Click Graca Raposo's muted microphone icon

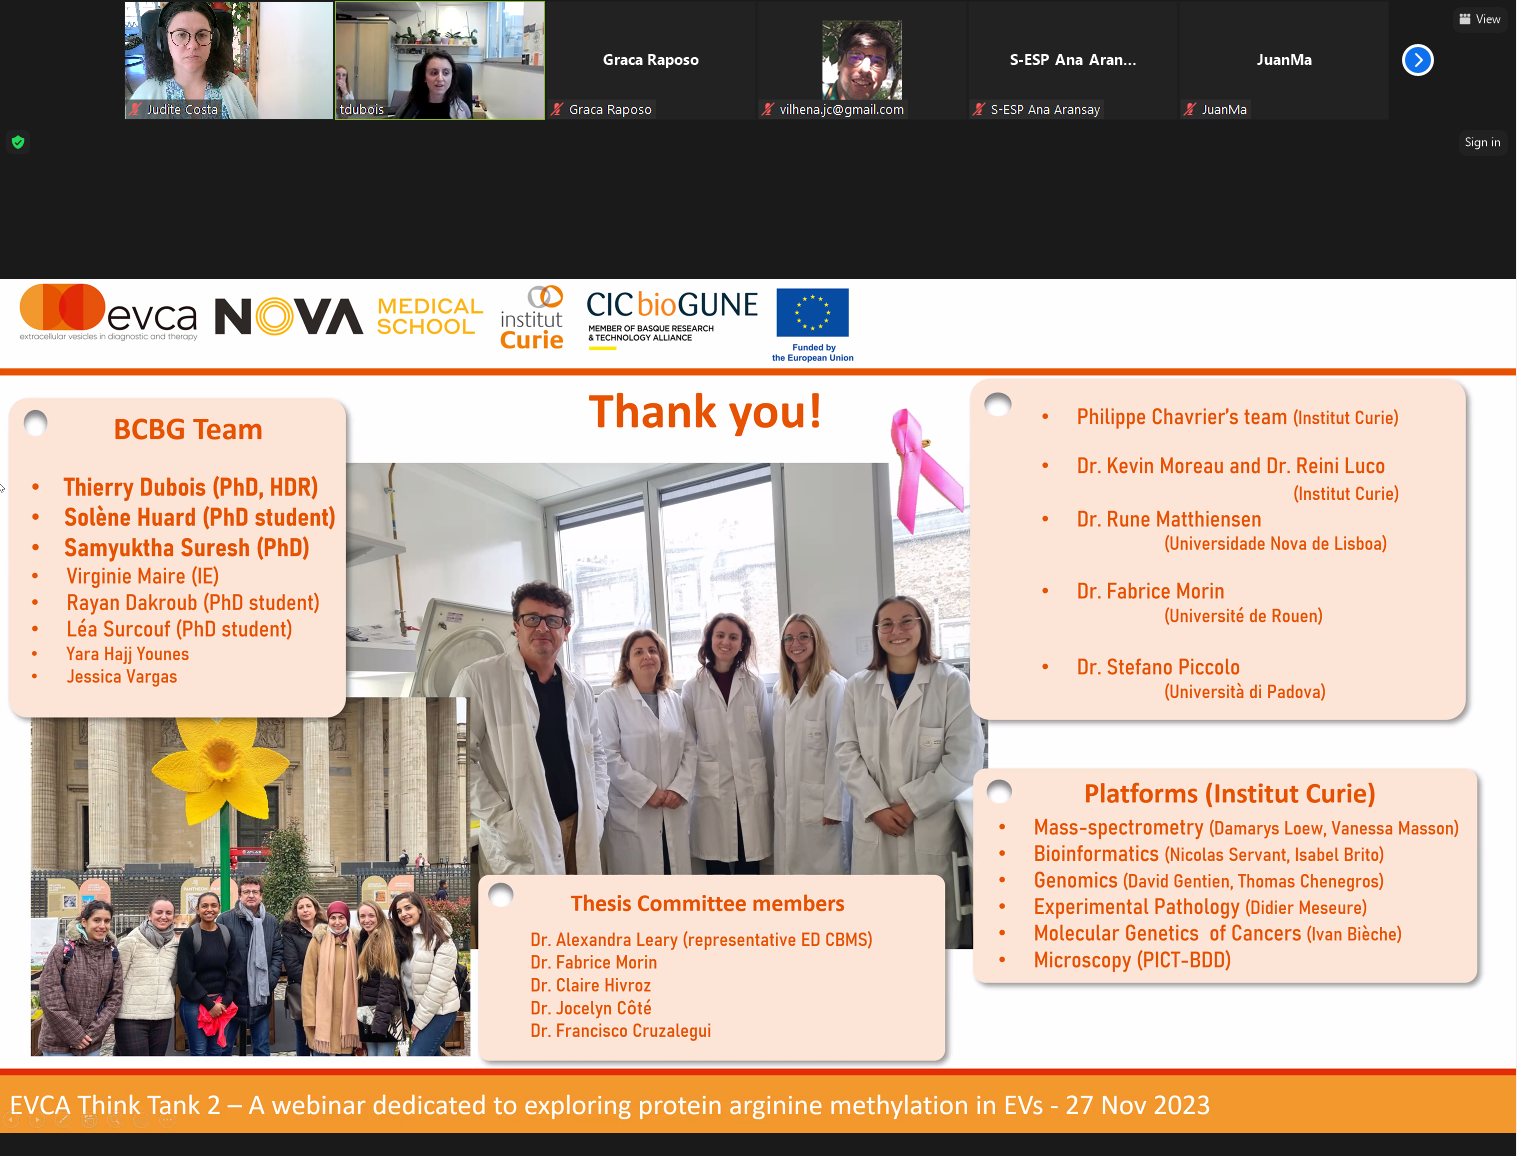(557, 110)
